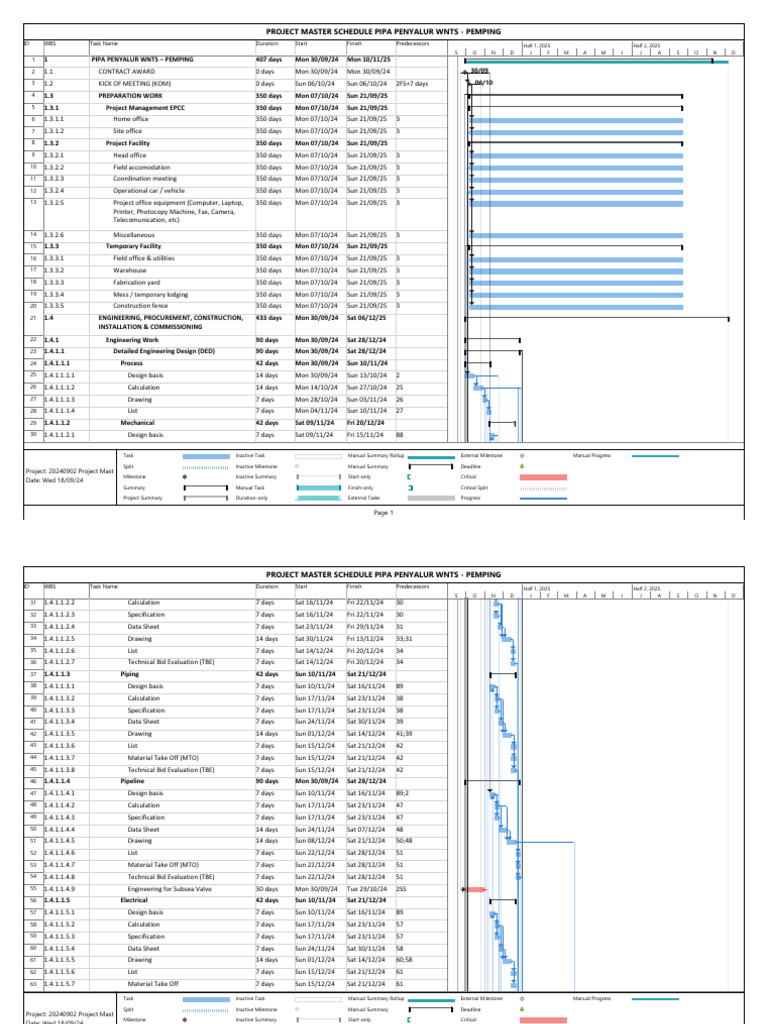Screen dimensions: 768x1024
Task: Select the Pipeline summary task
Action: 132,781
